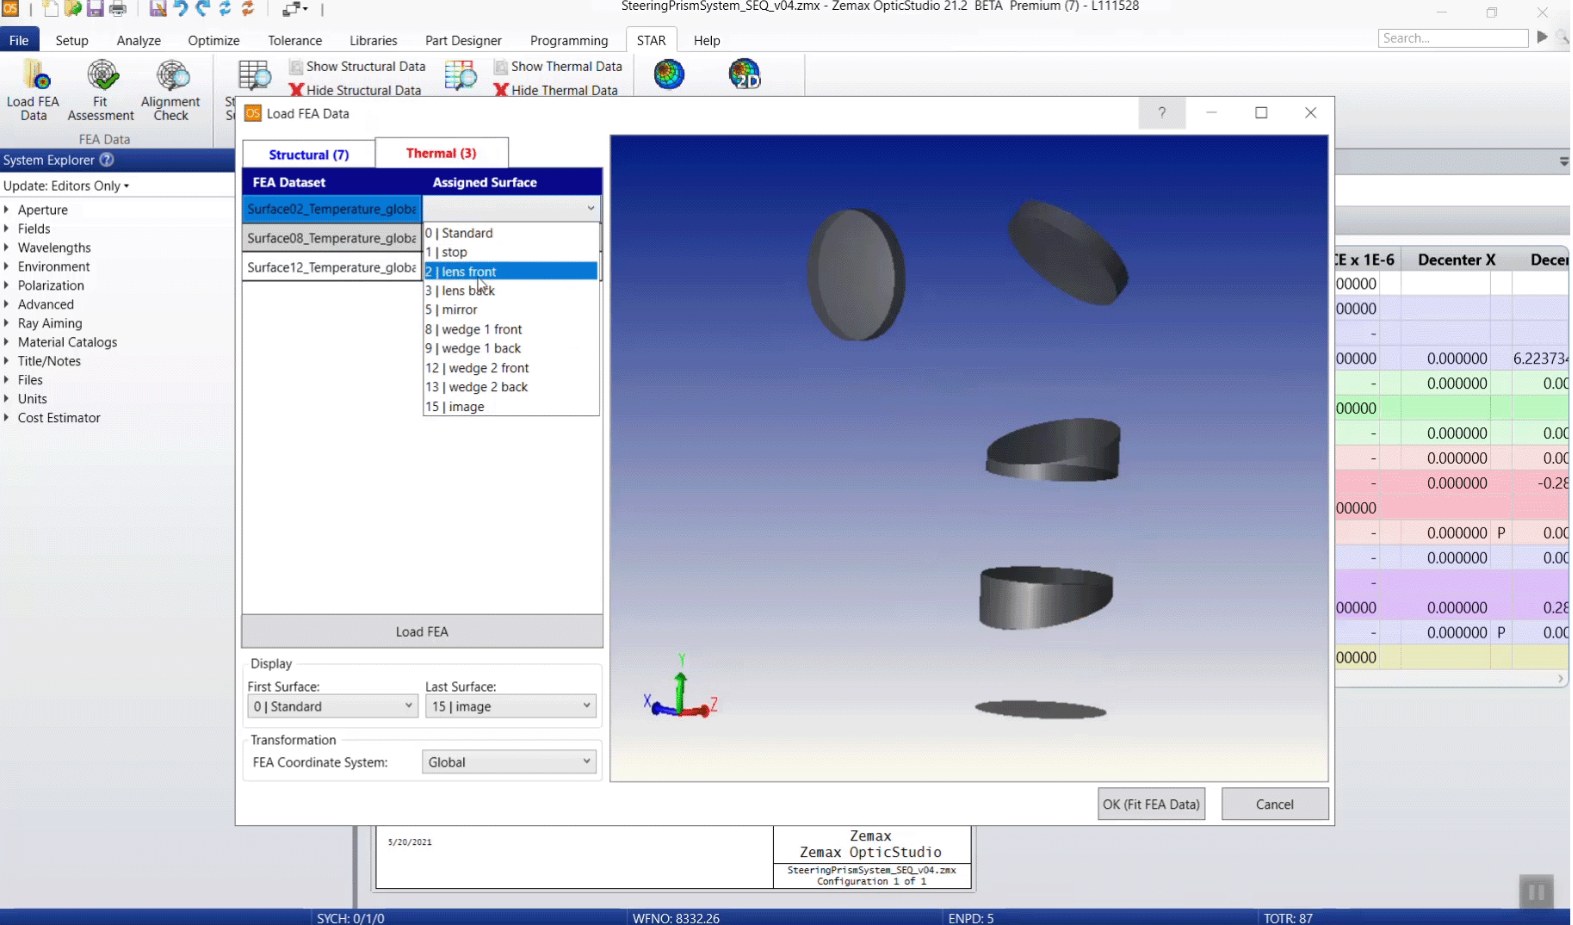Open the Programming ribbon tab

569,40
